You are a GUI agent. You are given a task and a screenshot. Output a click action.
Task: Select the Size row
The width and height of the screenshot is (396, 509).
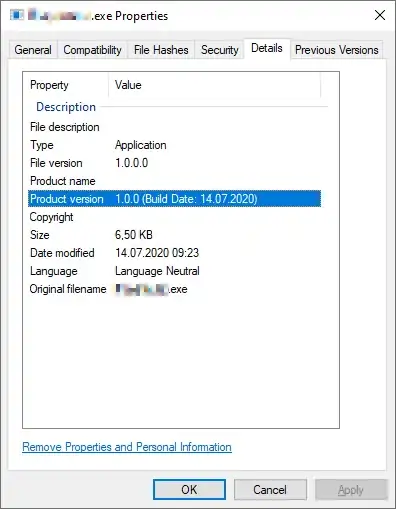174,235
